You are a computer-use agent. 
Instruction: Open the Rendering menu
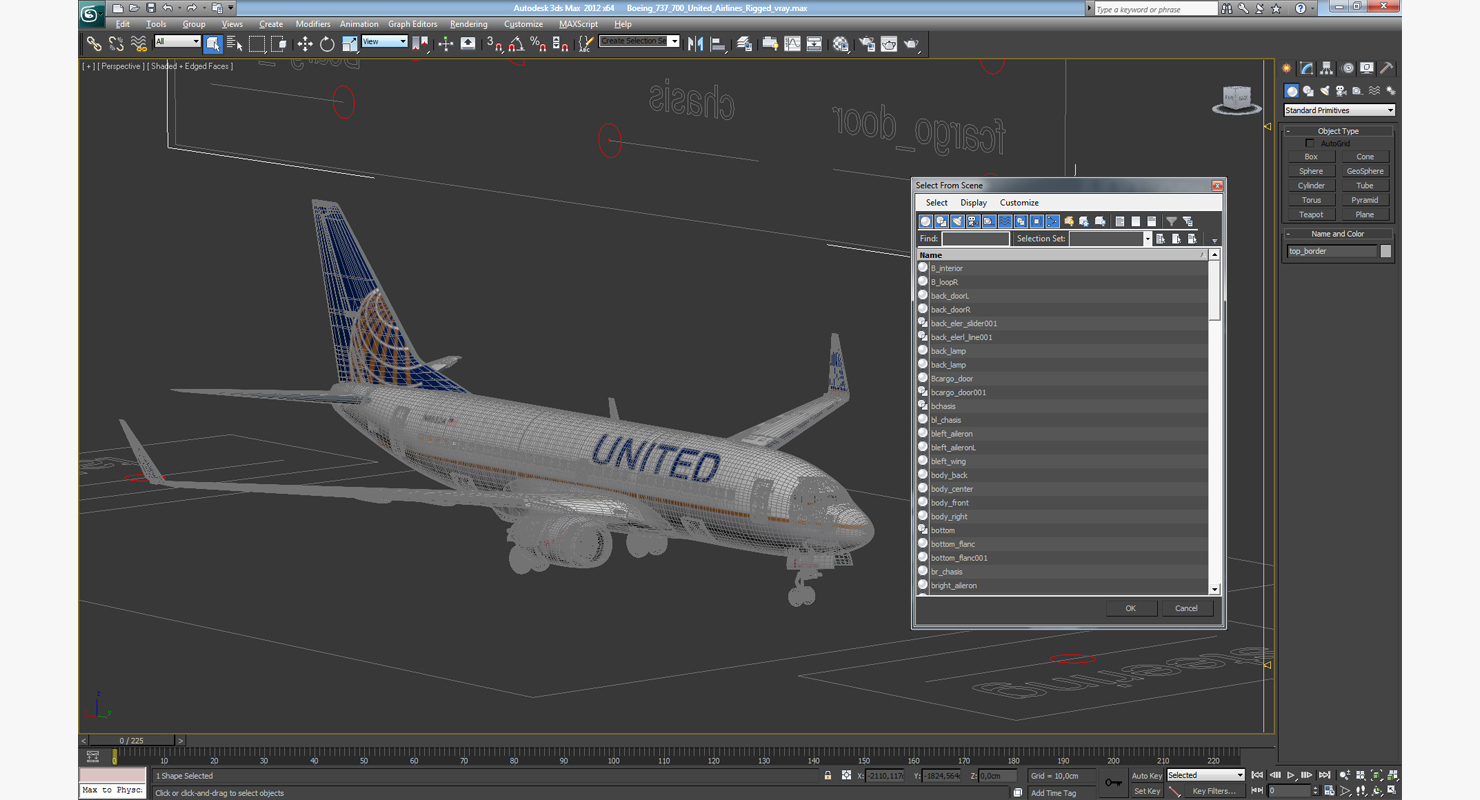coord(468,24)
